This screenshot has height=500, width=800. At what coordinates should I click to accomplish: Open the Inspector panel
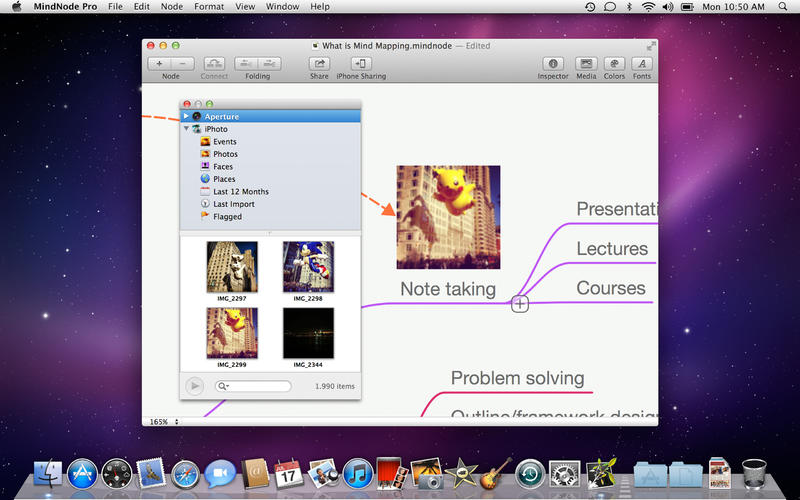(x=553, y=63)
